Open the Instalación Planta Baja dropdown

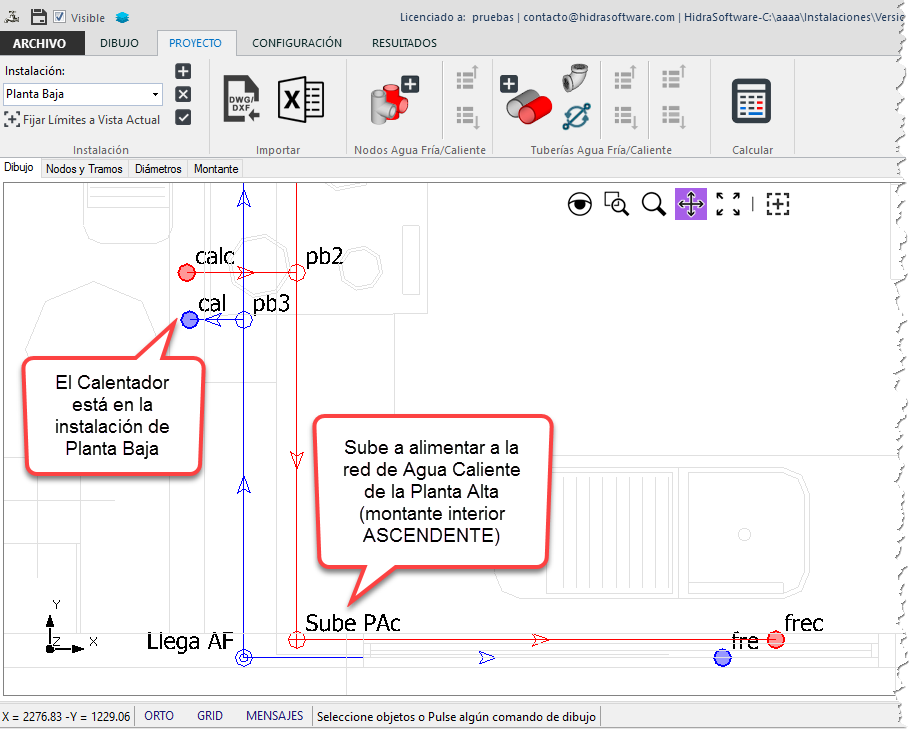[155, 94]
